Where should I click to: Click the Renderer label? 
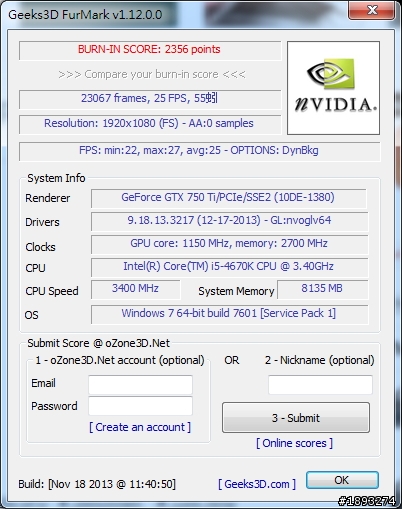48,198
